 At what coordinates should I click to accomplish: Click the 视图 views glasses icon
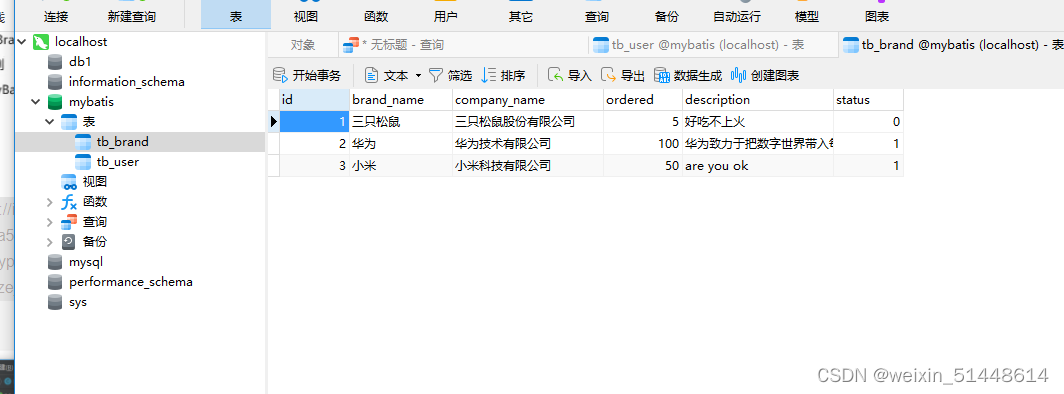click(69, 182)
